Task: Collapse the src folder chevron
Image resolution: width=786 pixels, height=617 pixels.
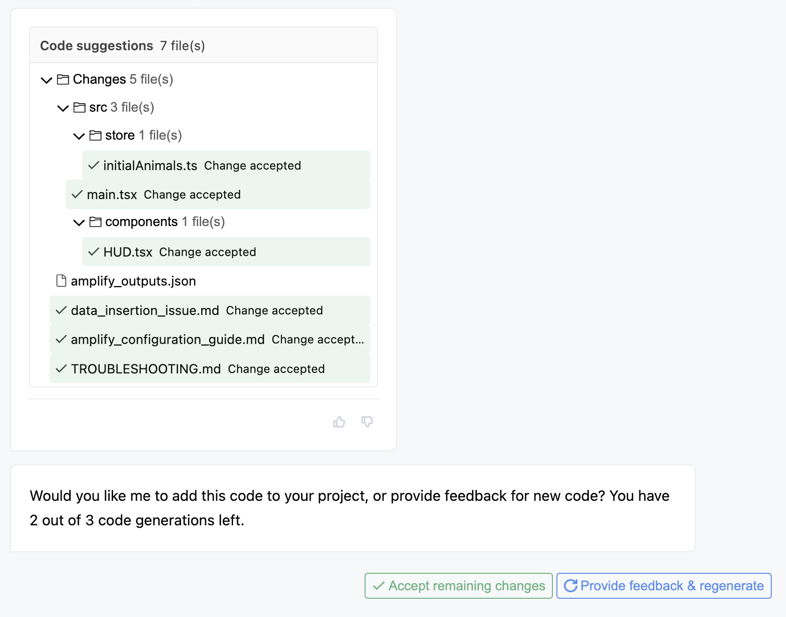Action: click(x=63, y=108)
